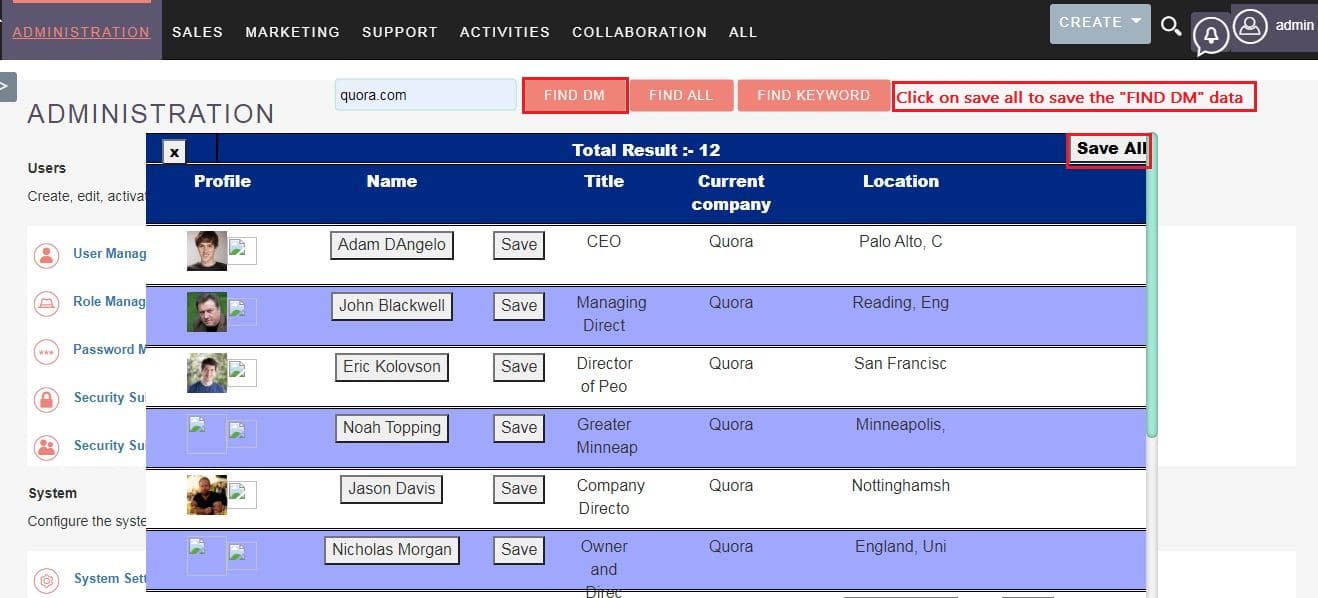Click the first Security Suite lock icon
Screen dimensions: 1318x598
[x=46, y=399]
